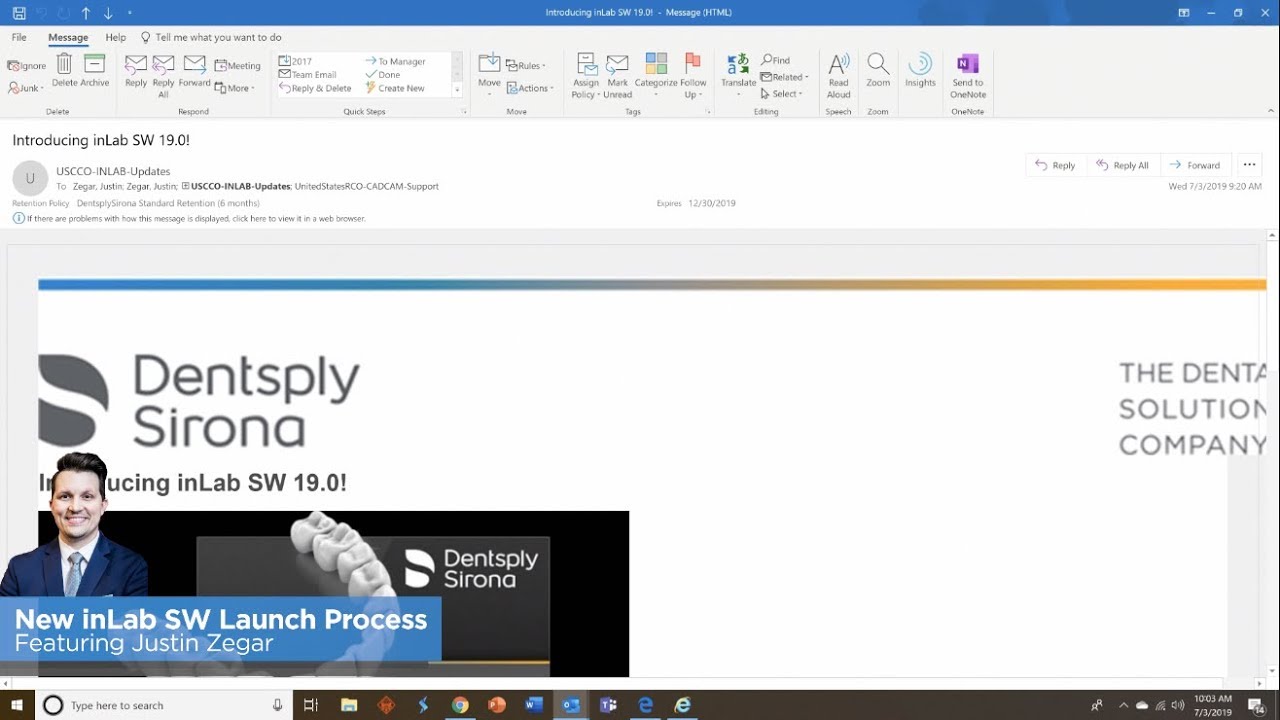
Task: Click Tell me what you want to do
Action: click(211, 37)
